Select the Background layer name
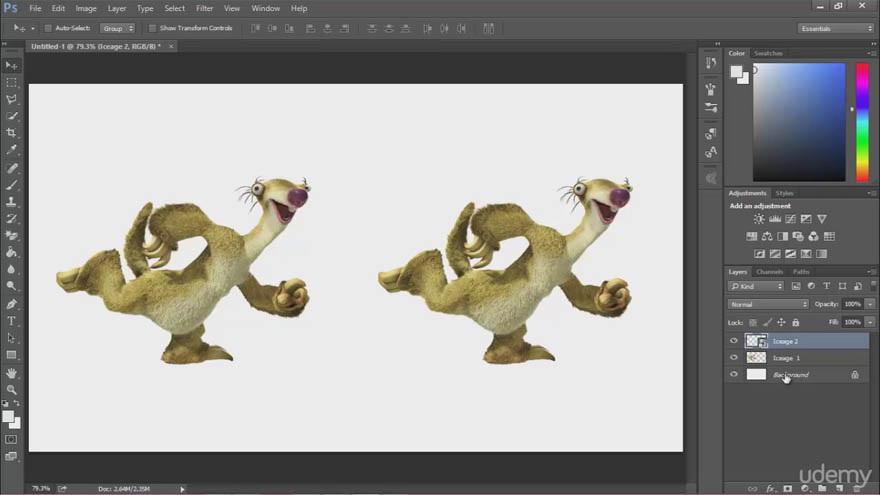The image size is (880, 495). click(x=791, y=374)
